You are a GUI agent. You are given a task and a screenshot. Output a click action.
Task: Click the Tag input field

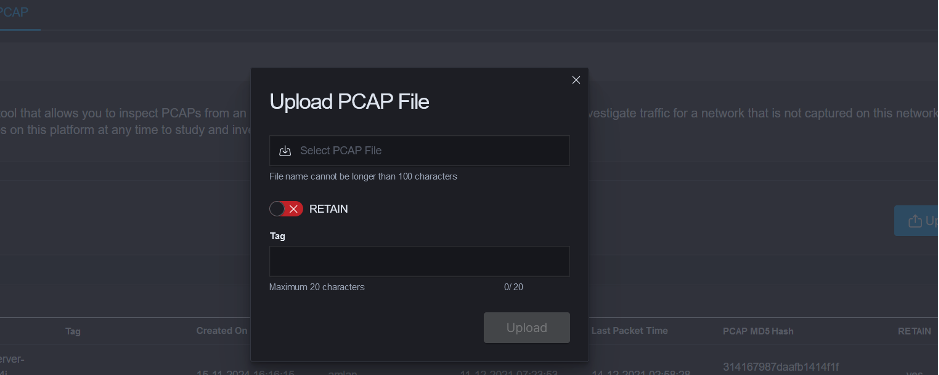tap(419, 261)
